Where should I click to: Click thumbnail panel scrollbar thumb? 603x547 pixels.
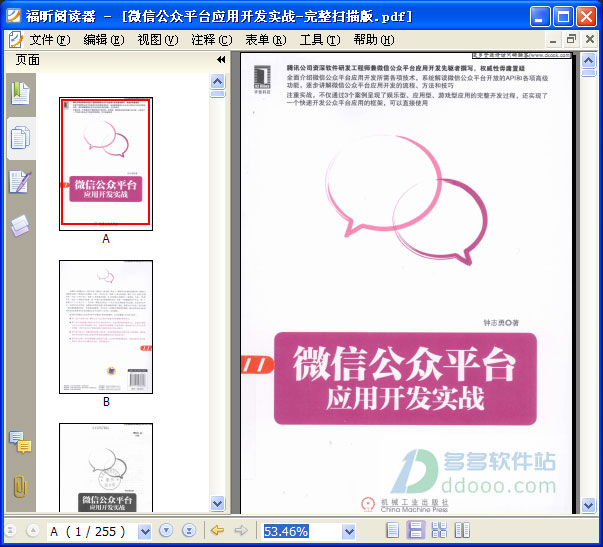tap(218, 93)
